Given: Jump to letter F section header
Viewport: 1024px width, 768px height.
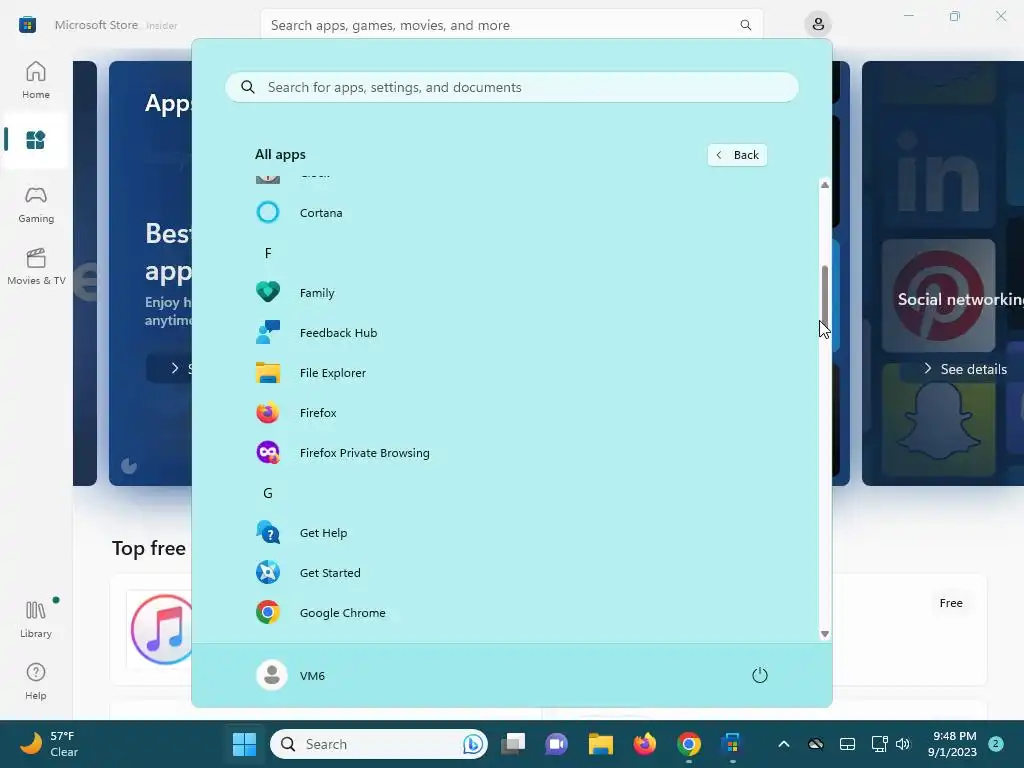Looking at the screenshot, I should tap(268, 253).
